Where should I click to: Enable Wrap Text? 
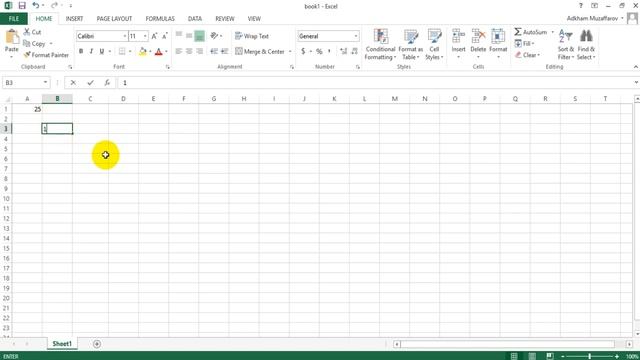pyautogui.click(x=252, y=36)
